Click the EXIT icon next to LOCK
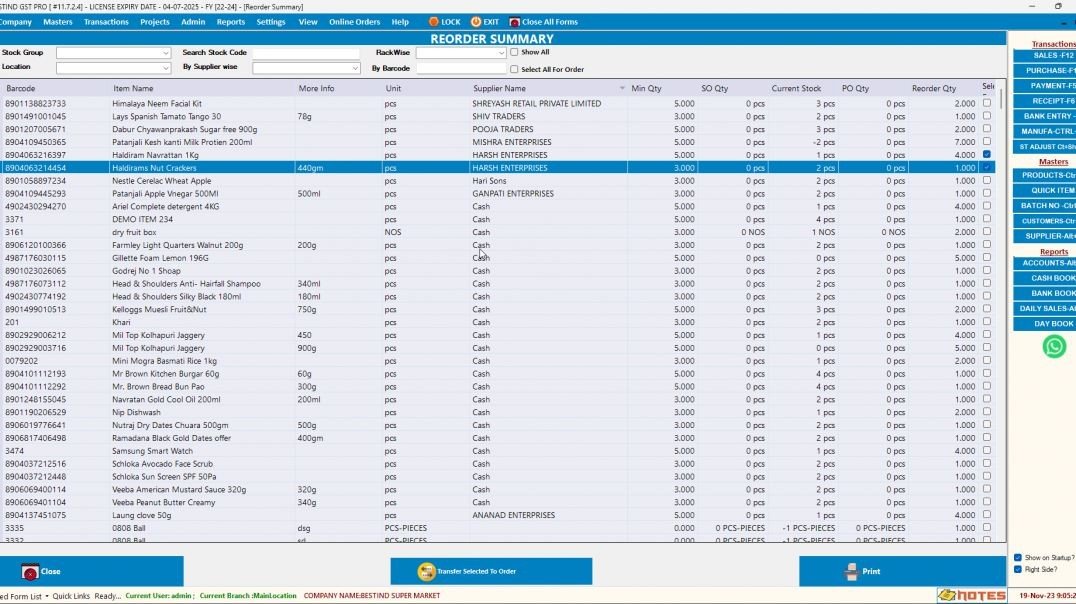The height and width of the screenshot is (604, 1076). point(474,21)
